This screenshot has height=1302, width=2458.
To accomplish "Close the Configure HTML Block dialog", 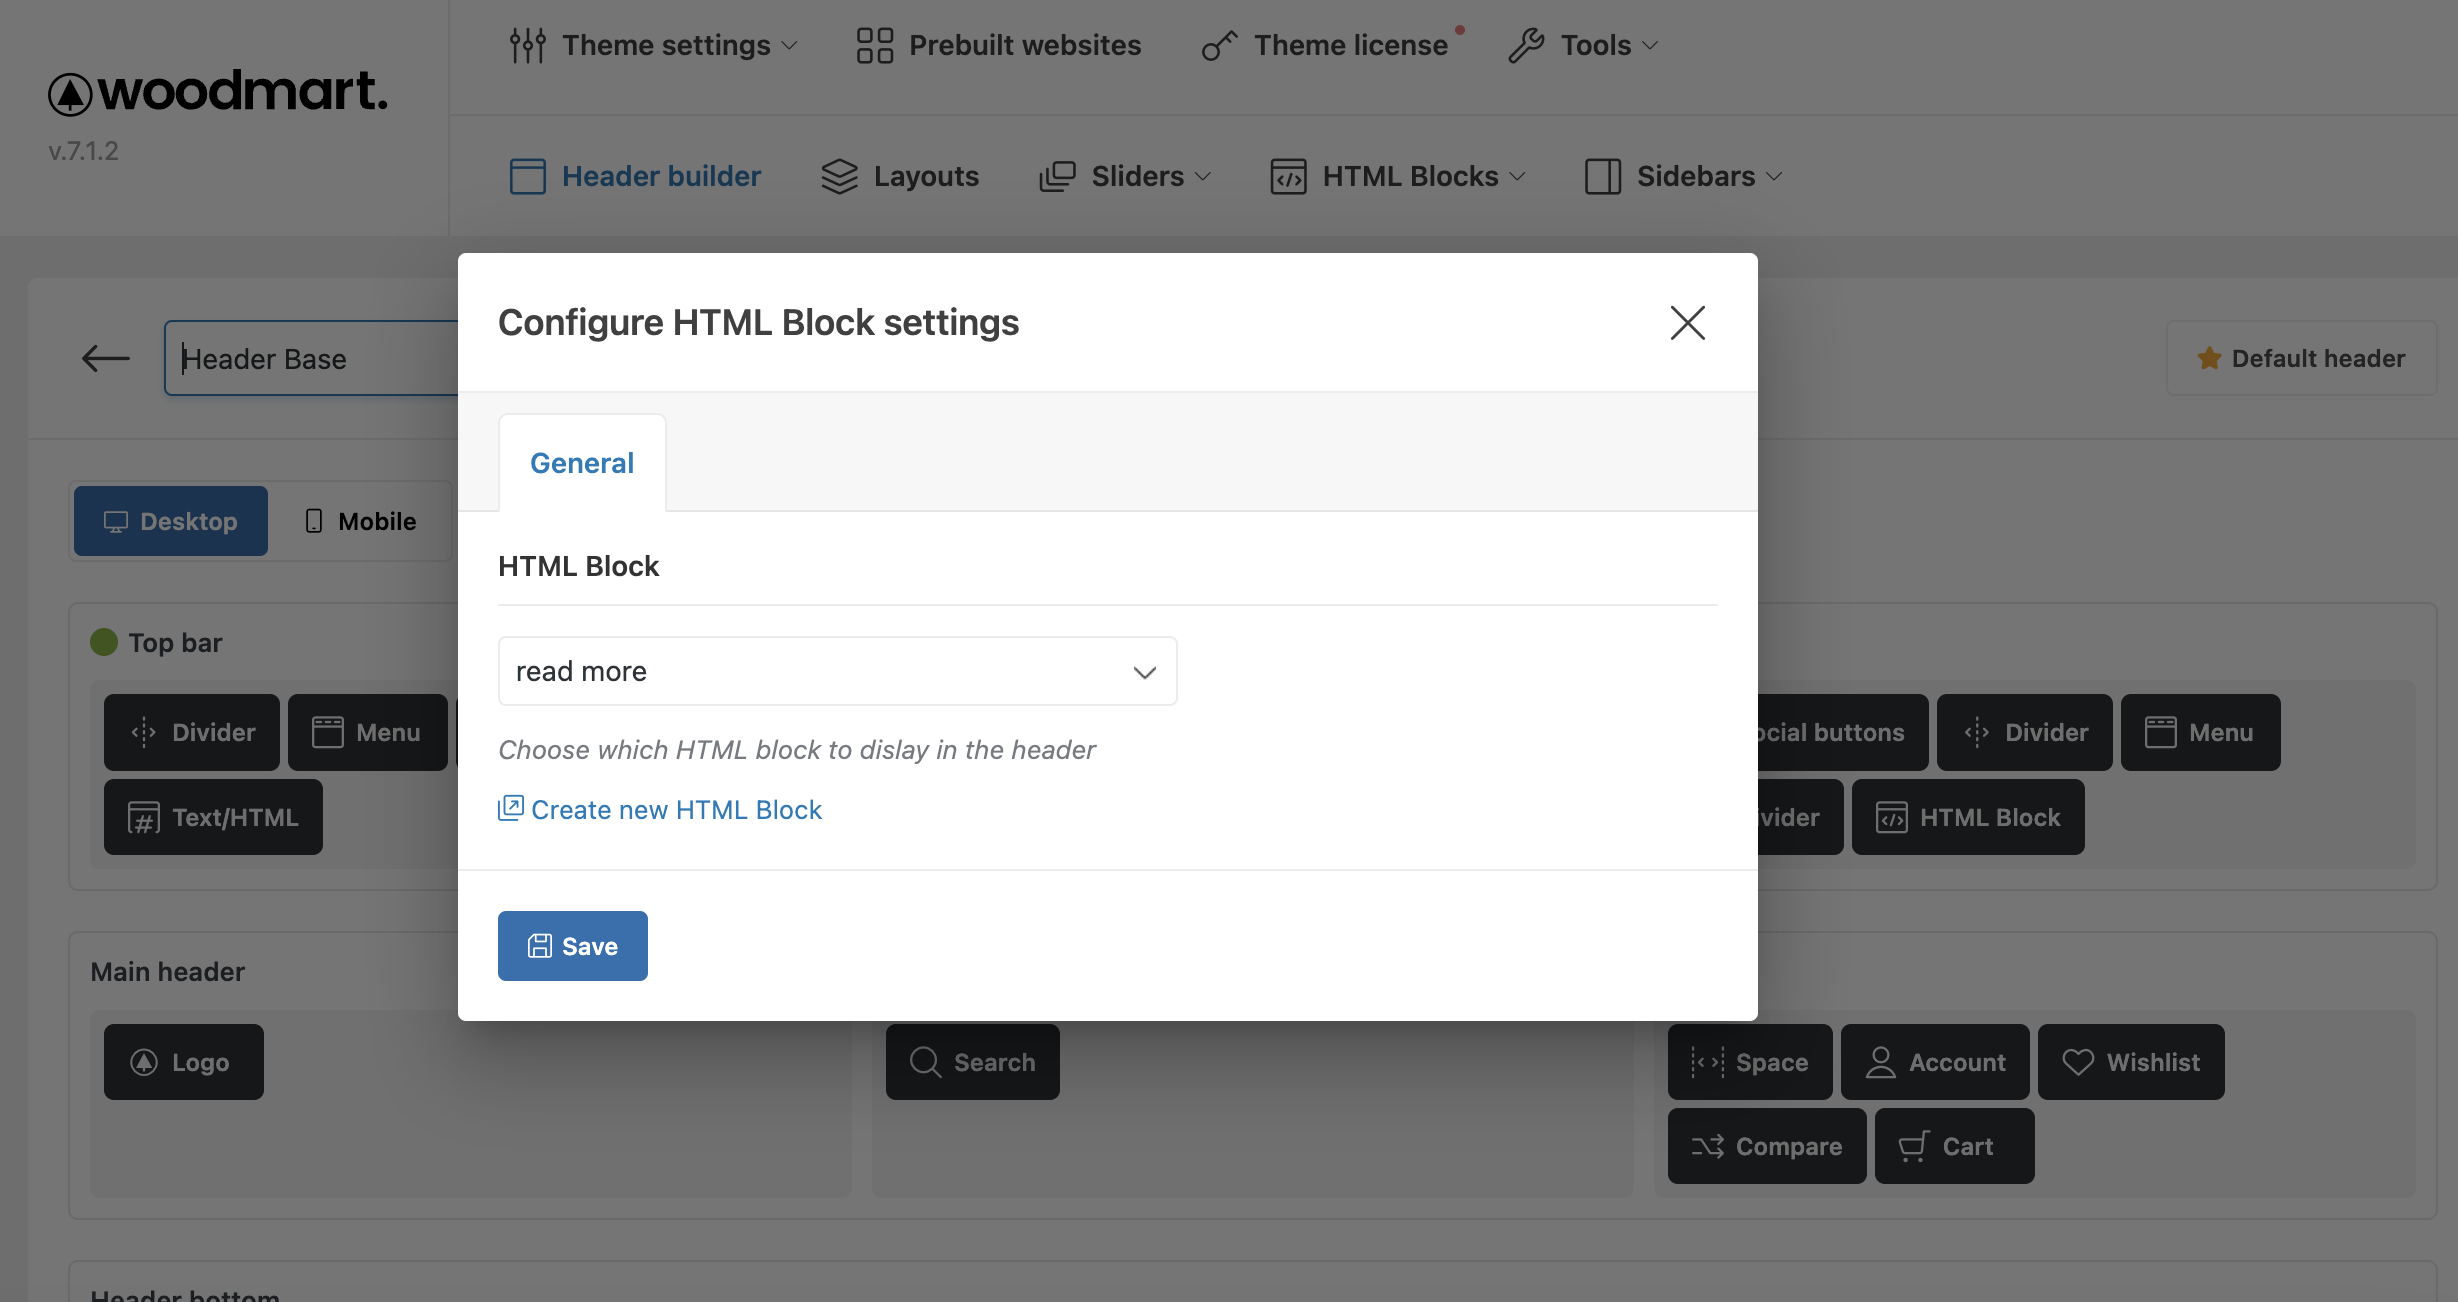I will [1688, 322].
